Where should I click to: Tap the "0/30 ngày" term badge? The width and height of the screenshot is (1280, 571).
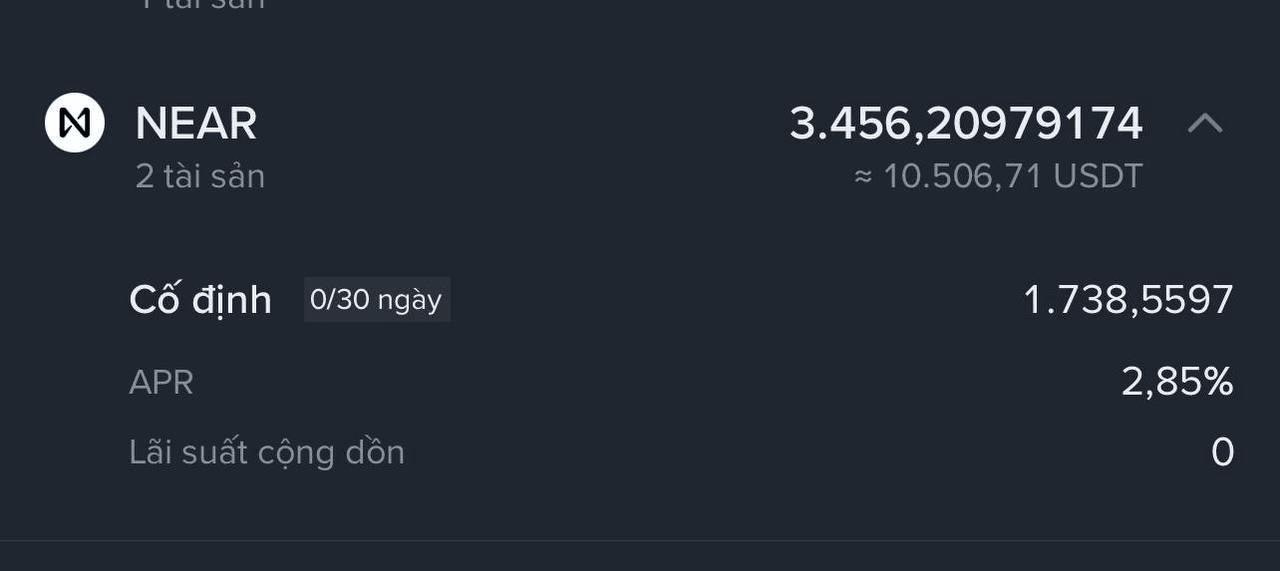click(x=377, y=300)
